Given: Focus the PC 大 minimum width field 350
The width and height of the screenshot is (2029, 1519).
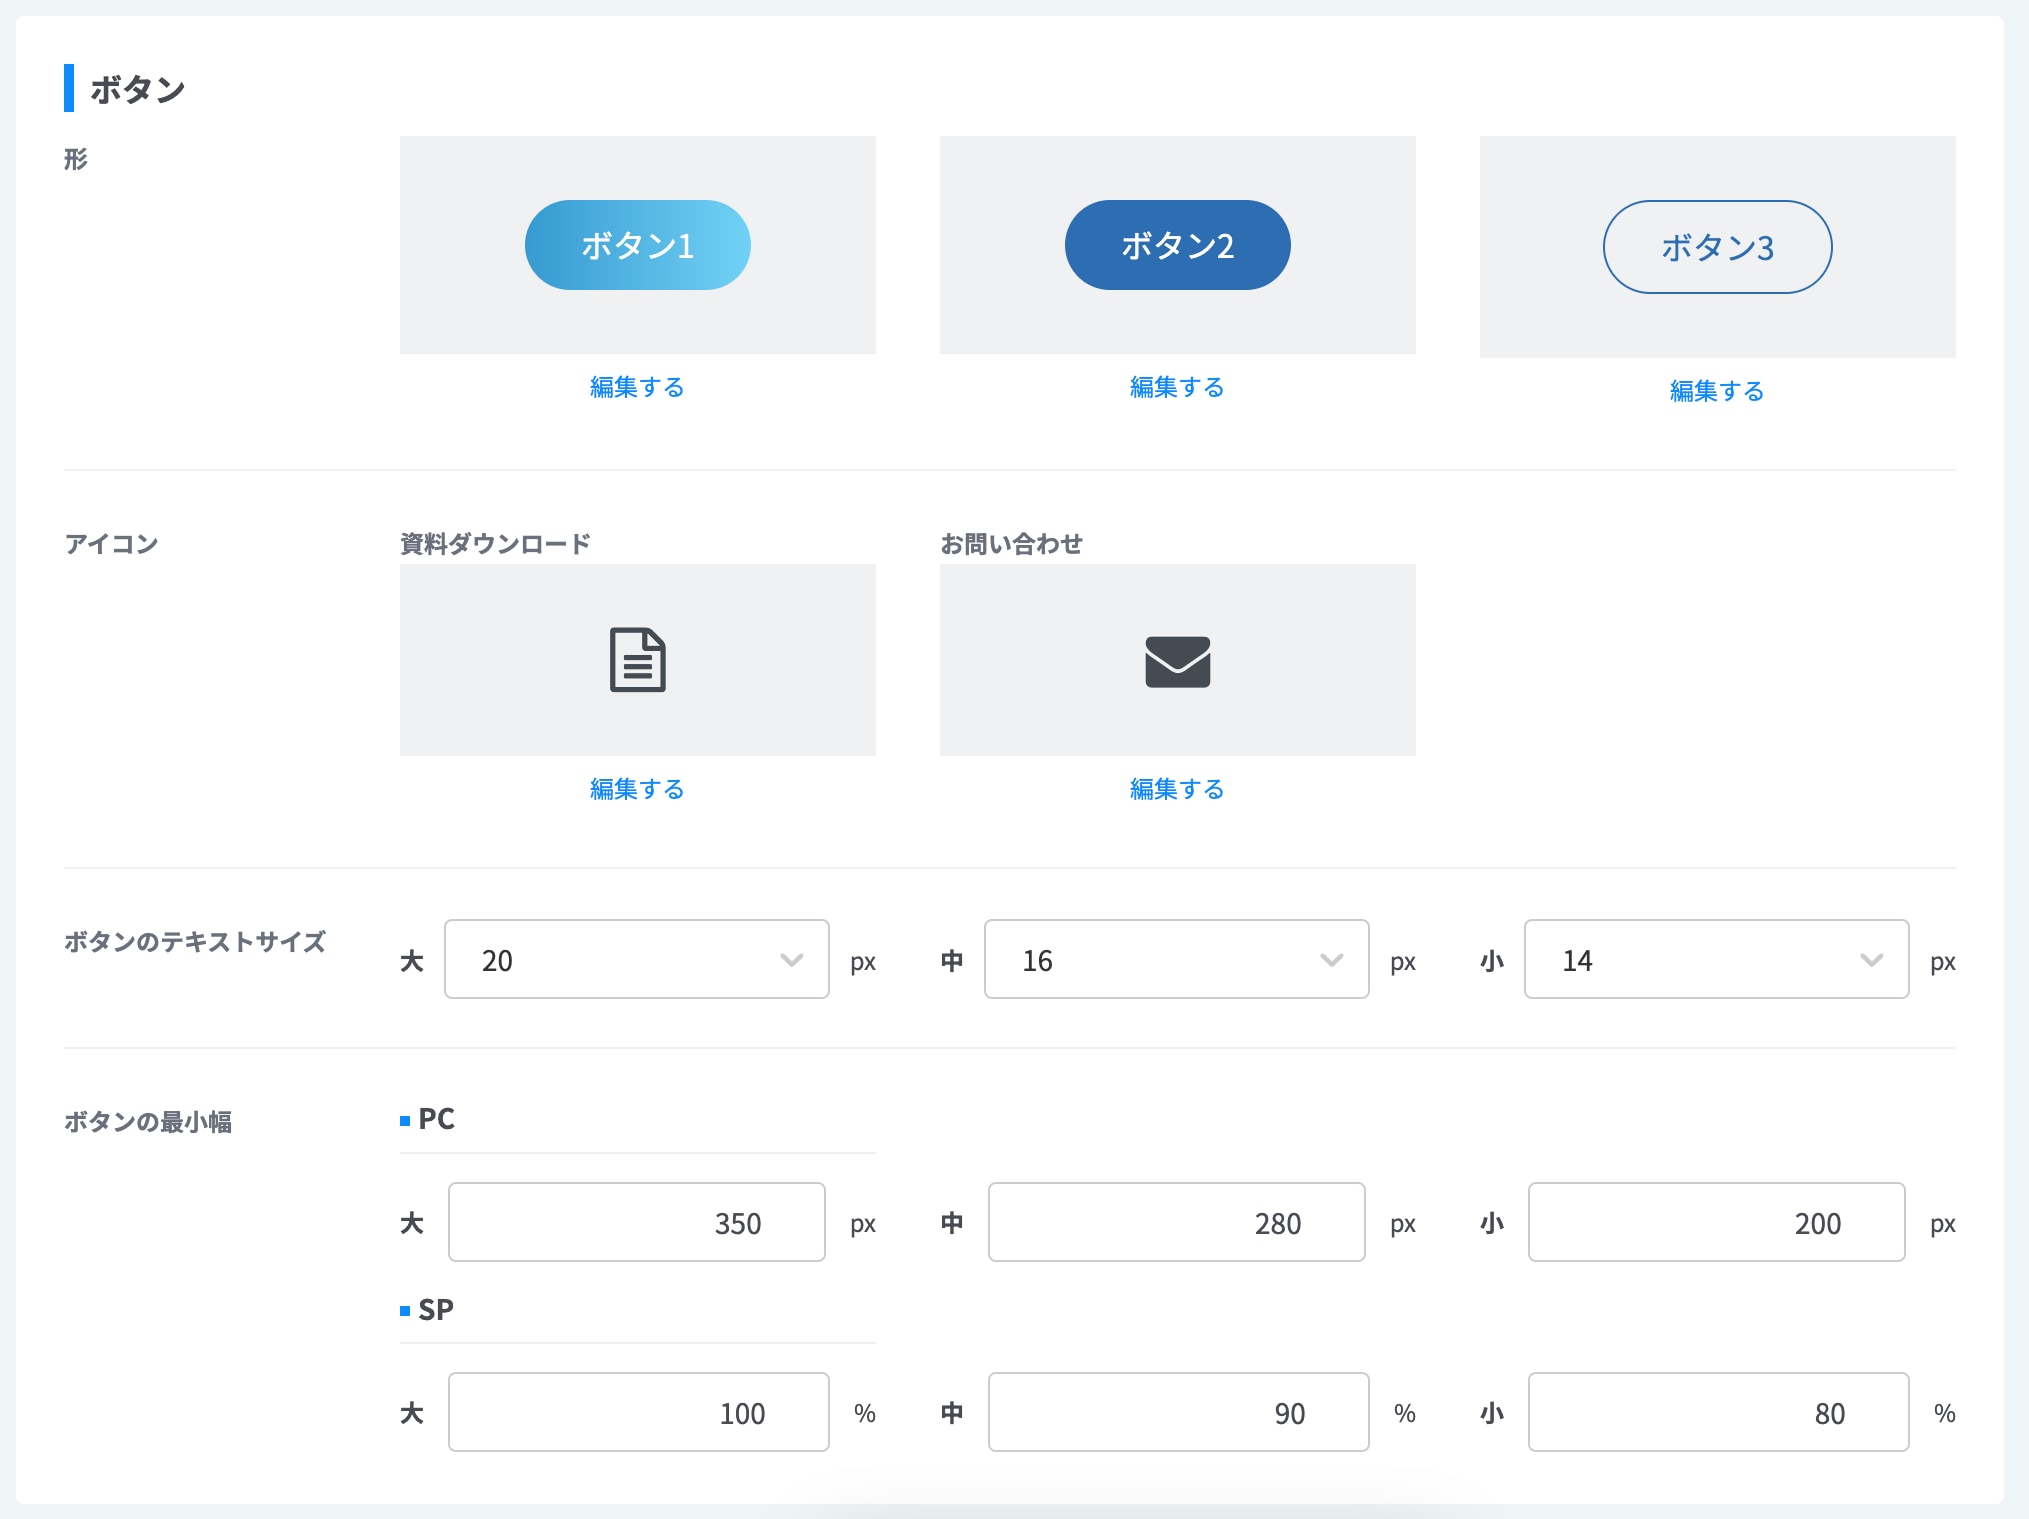Looking at the screenshot, I should click(637, 1222).
